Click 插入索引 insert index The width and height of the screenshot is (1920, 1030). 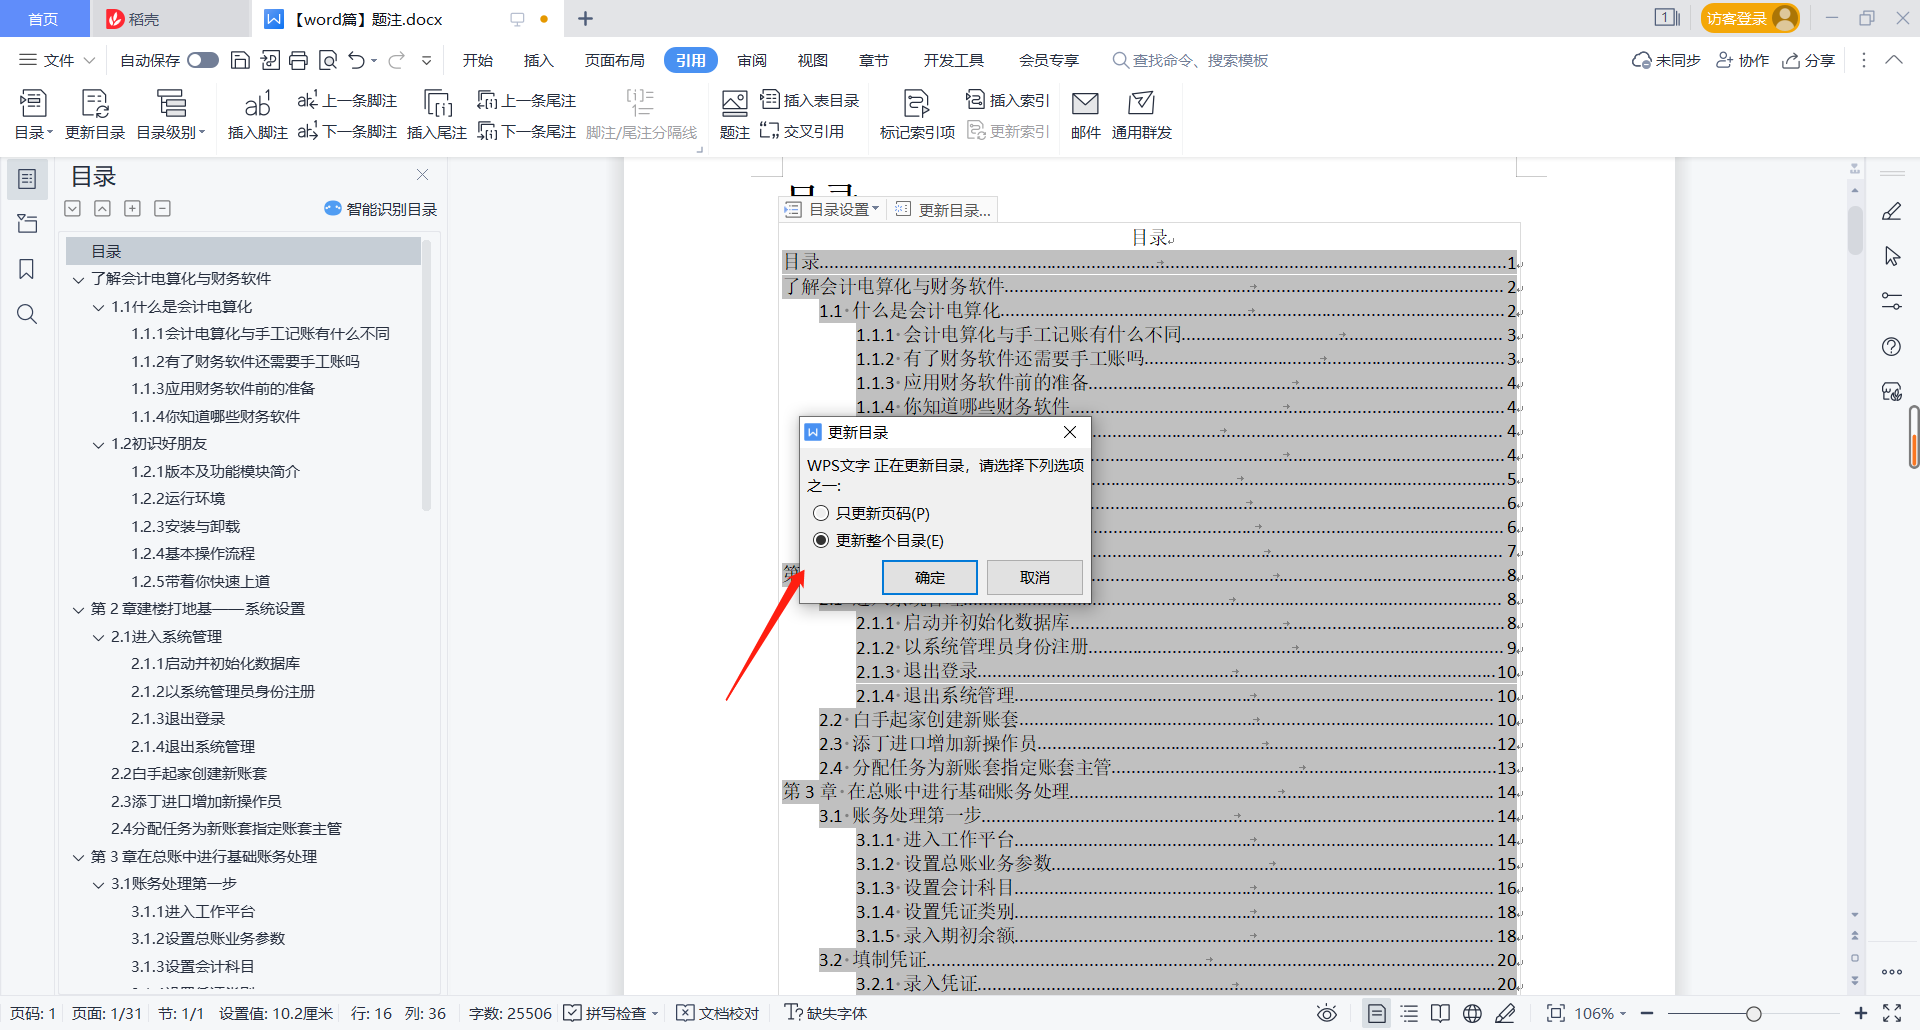(1008, 100)
